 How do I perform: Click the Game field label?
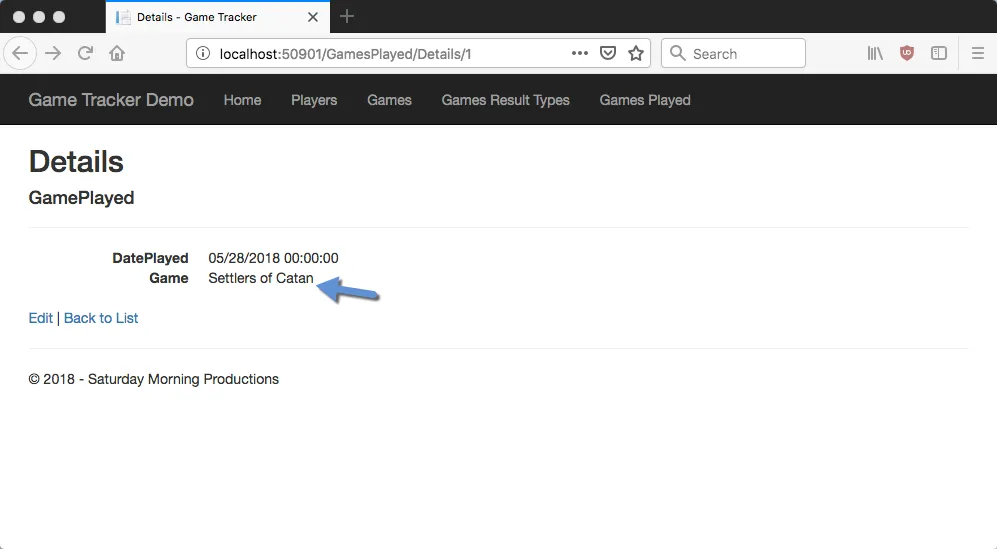[168, 278]
